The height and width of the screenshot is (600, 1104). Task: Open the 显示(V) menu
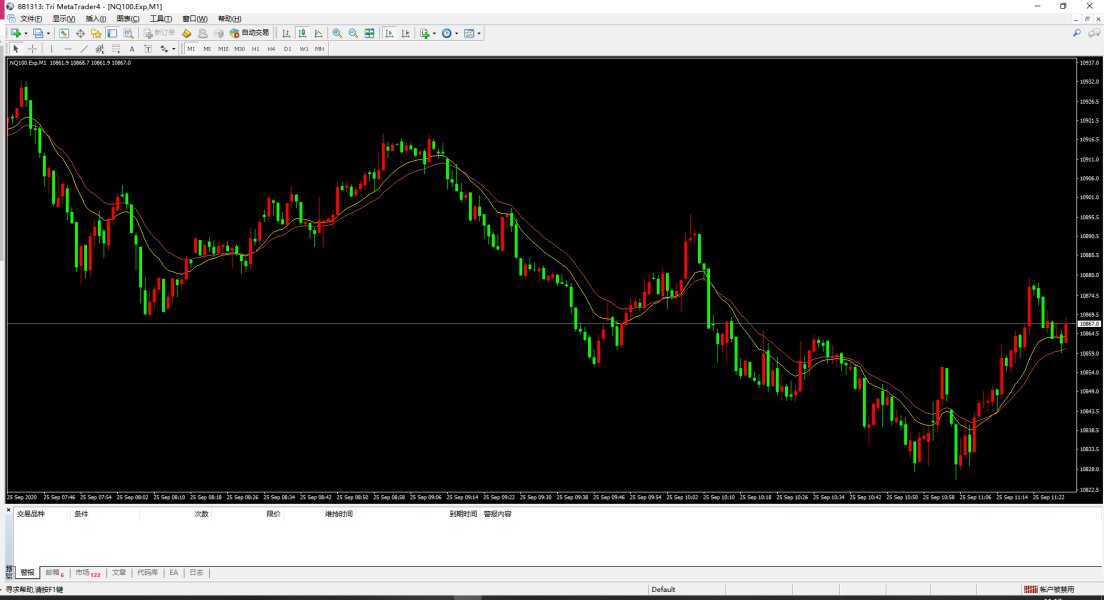[63, 19]
